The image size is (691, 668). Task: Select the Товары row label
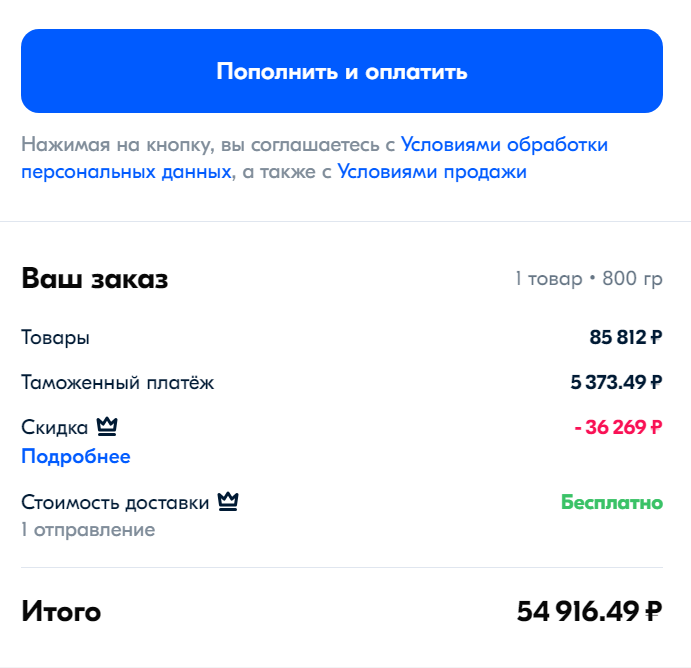coord(56,338)
